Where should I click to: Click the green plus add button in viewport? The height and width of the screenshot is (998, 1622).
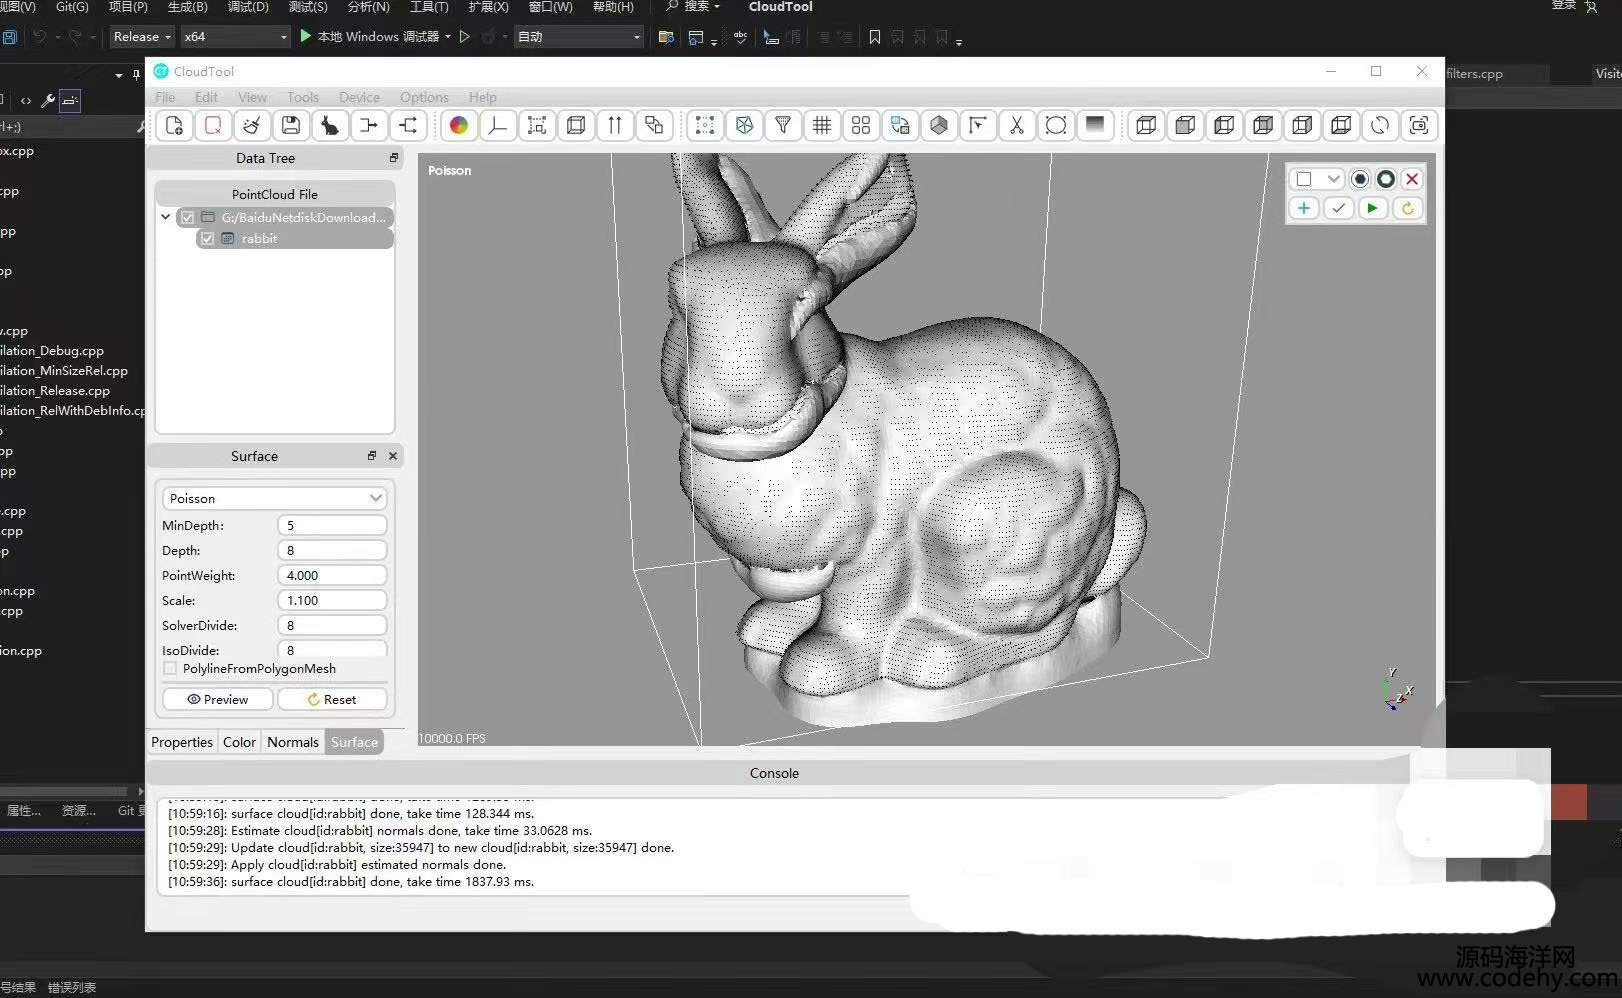(x=1304, y=208)
